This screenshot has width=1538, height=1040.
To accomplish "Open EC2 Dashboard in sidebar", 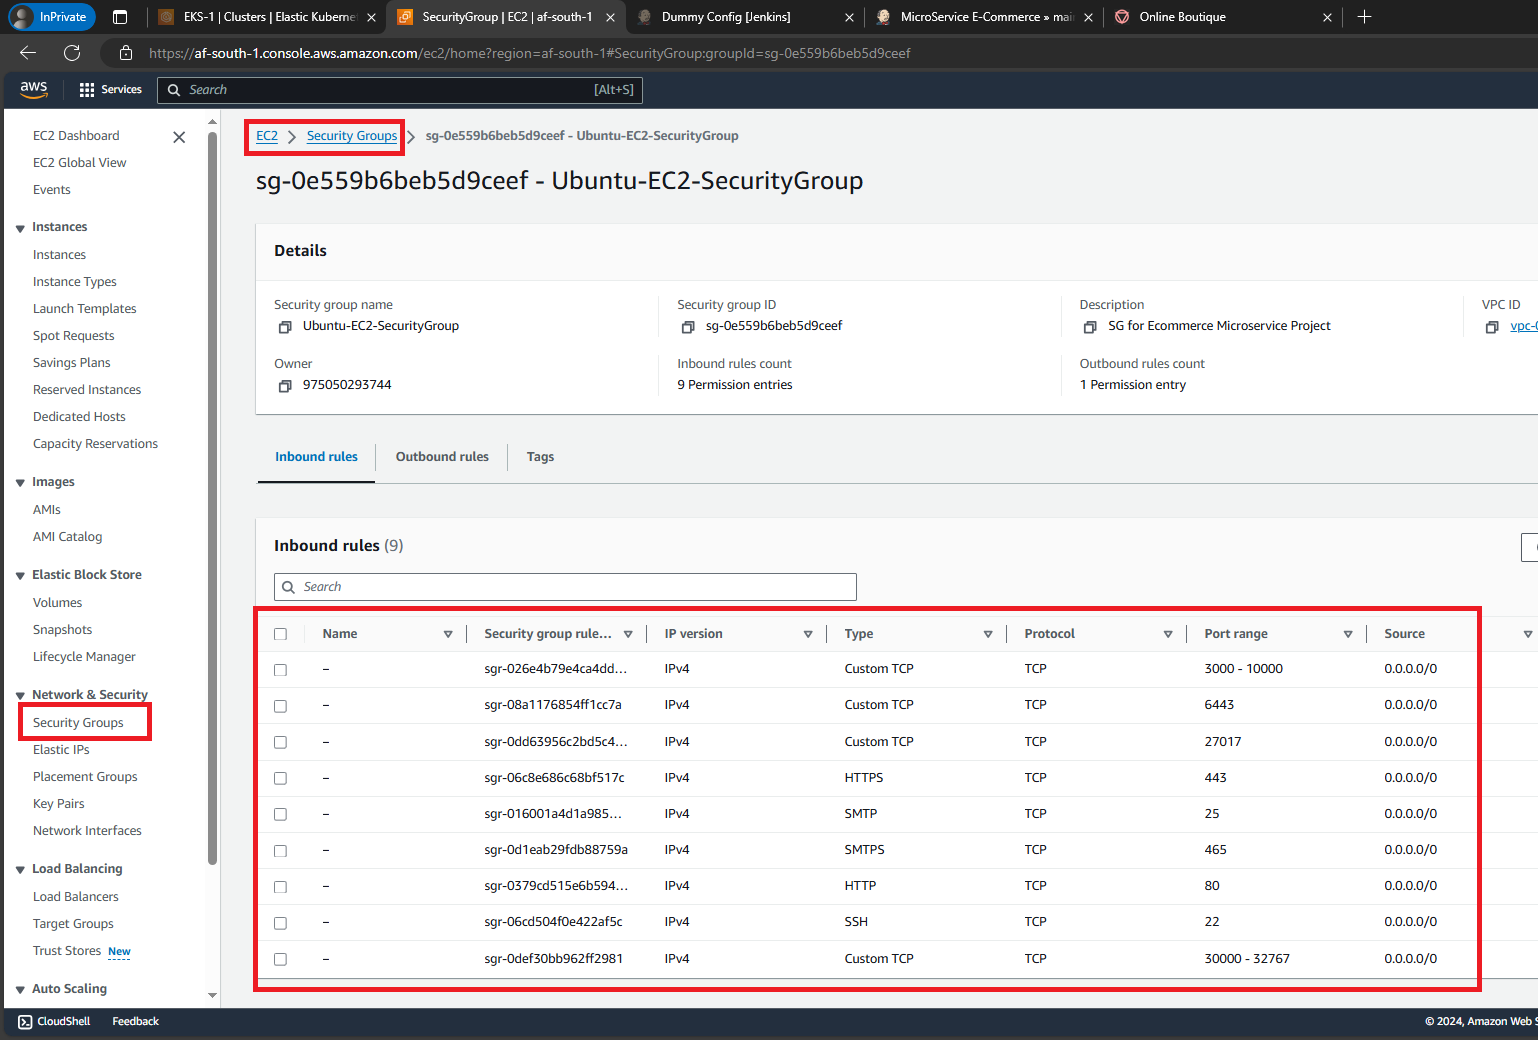I will (x=76, y=136).
